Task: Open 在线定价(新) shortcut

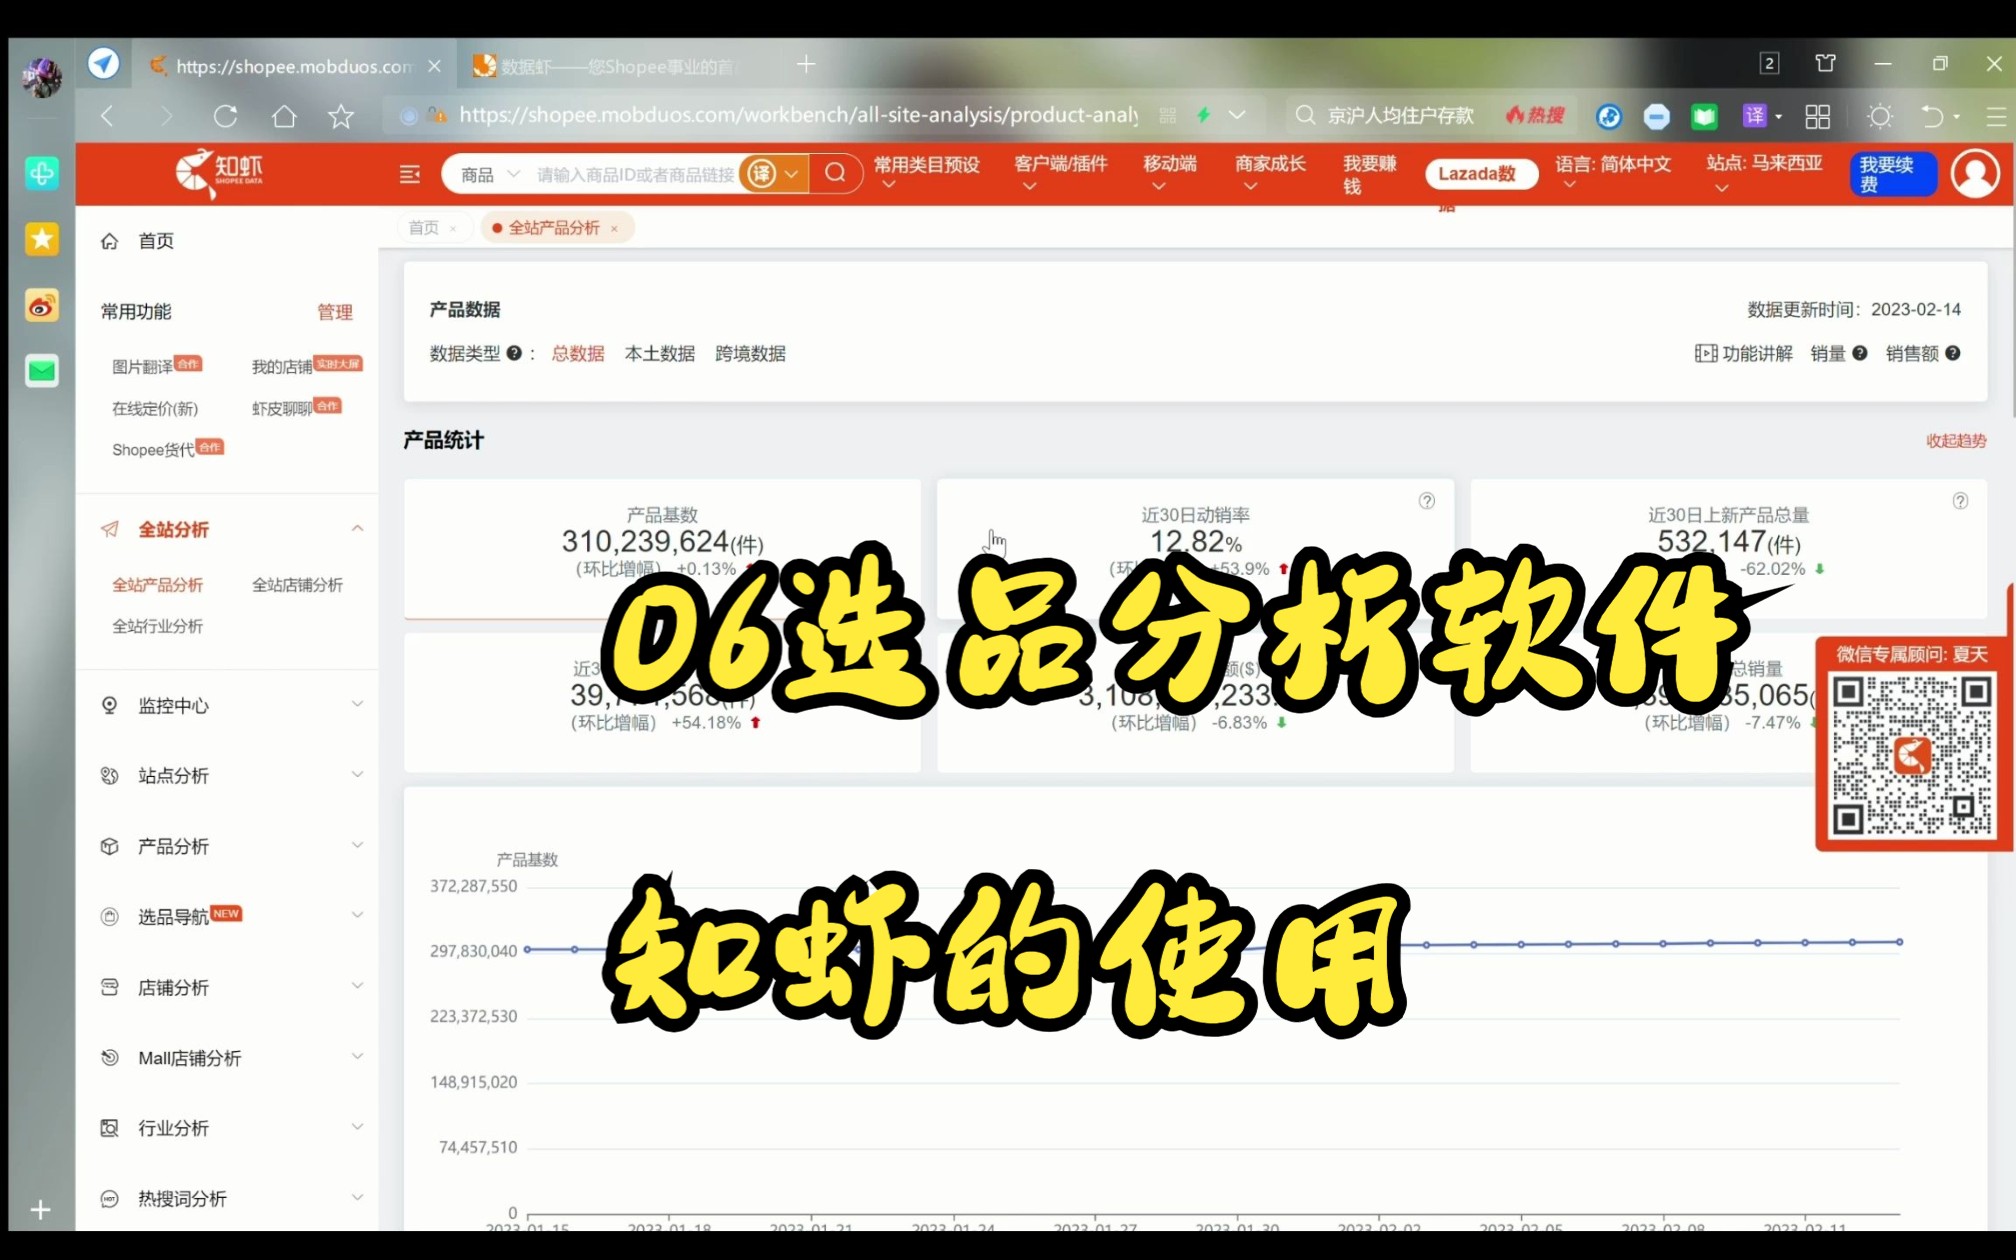Action: tap(155, 408)
